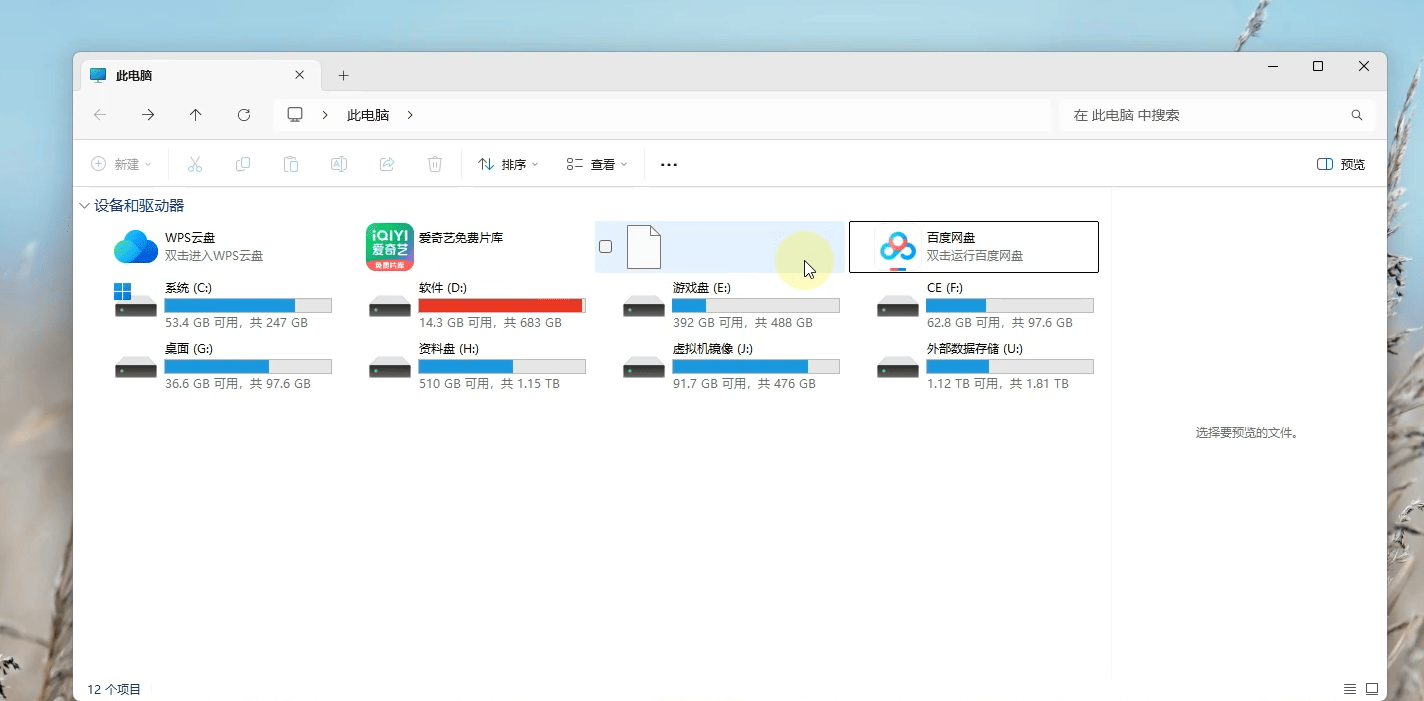Open the 排序 sort dropdown
1424x701 pixels.
(508, 164)
